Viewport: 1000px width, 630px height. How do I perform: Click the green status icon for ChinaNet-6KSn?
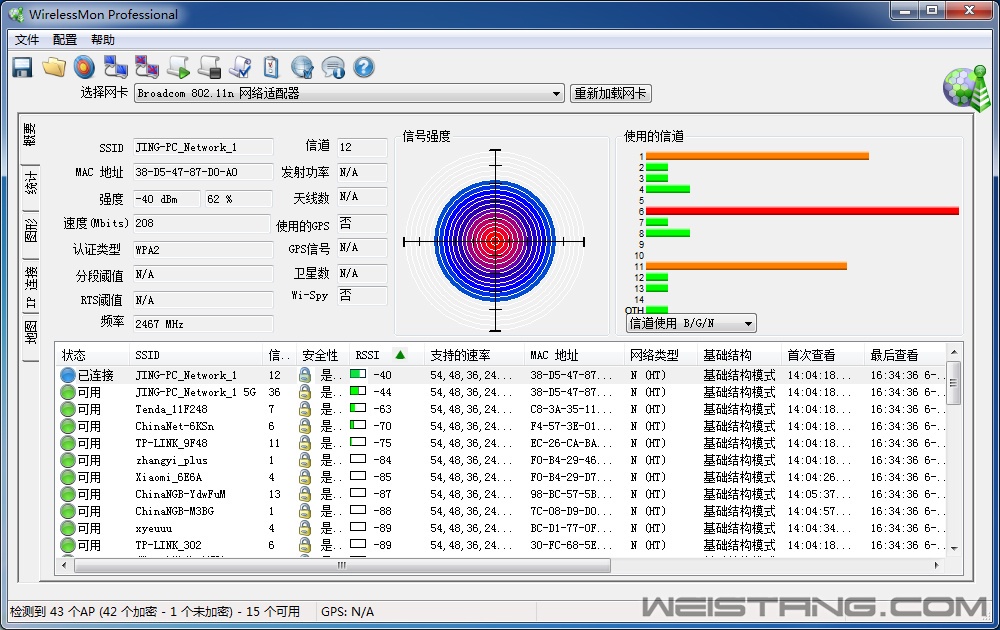pos(68,426)
